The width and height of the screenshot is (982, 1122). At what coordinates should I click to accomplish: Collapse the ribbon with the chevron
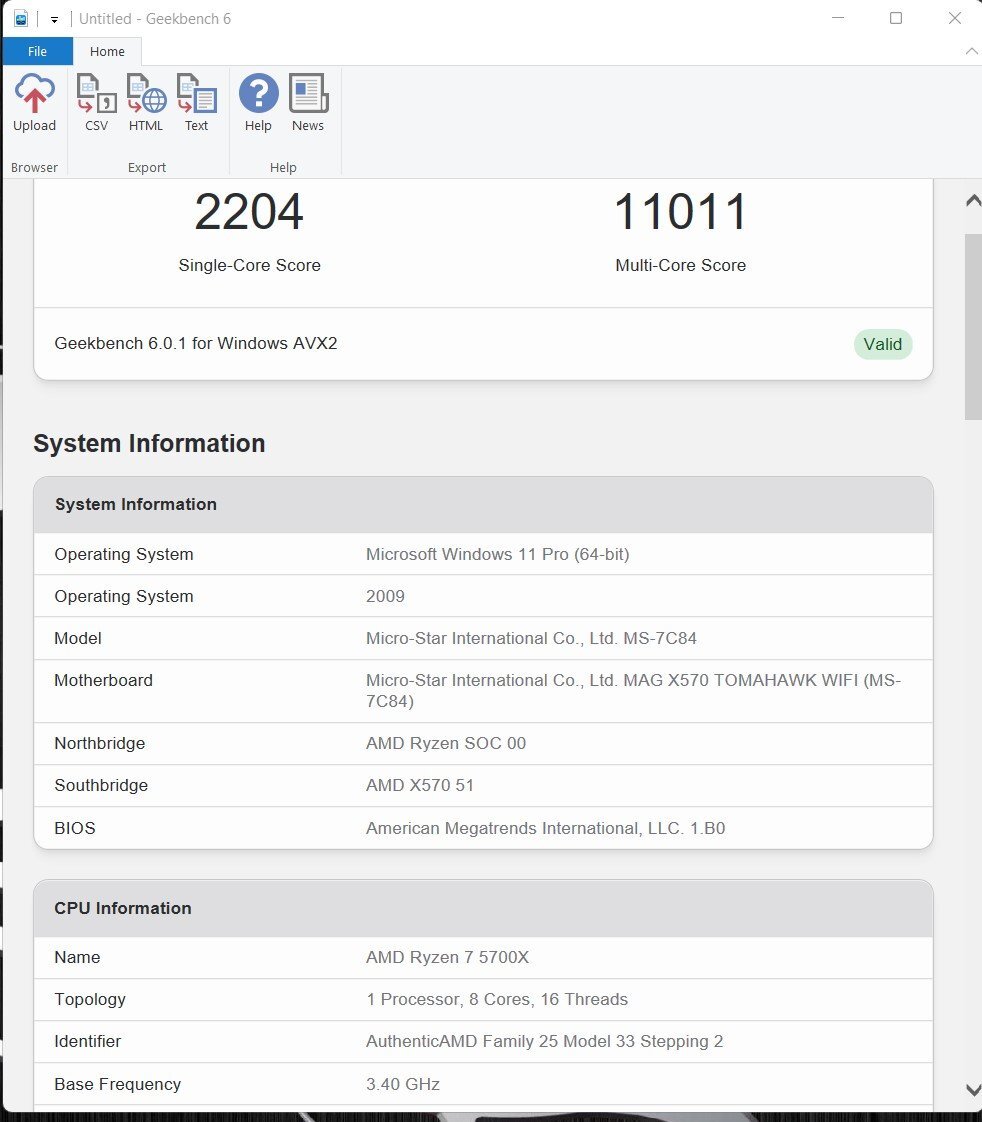971,52
